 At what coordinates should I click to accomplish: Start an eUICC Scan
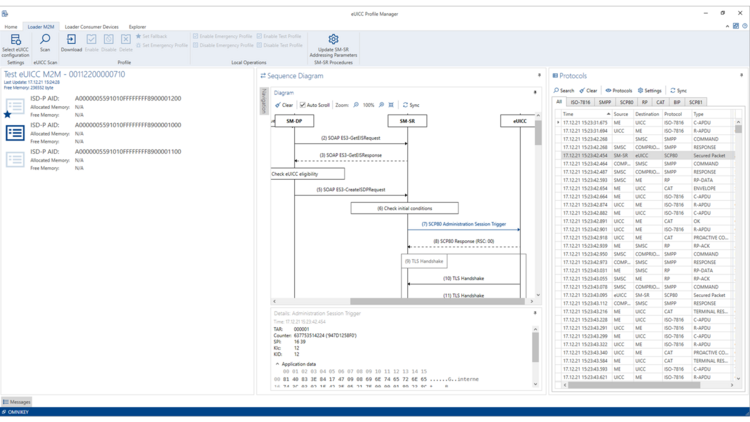(x=45, y=43)
